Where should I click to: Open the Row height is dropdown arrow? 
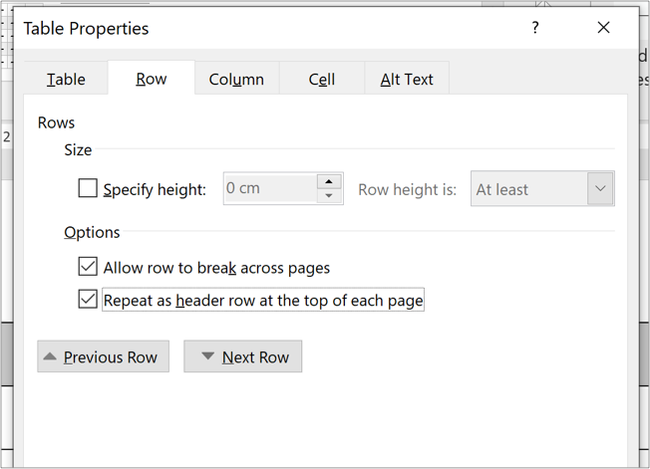(x=600, y=189)
